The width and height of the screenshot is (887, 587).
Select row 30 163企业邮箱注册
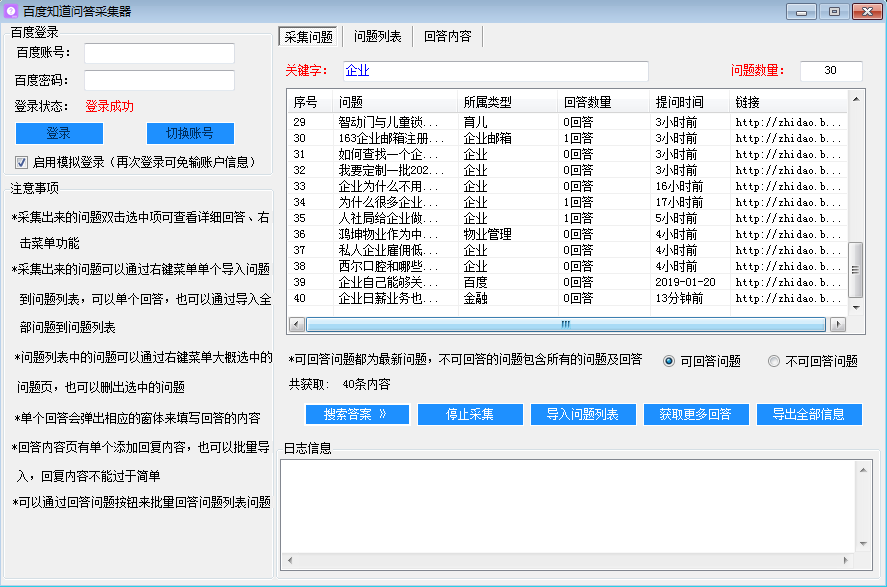(x=567, y=138)
